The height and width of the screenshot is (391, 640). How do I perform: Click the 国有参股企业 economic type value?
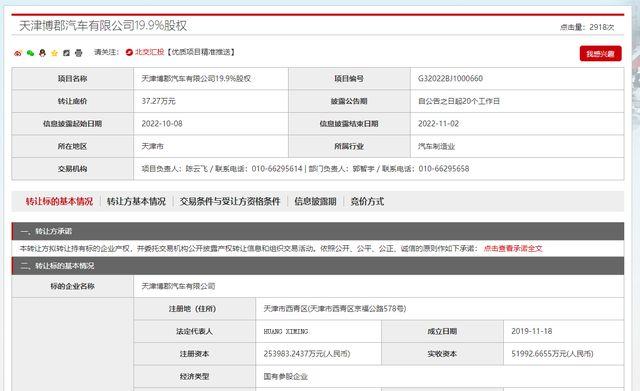tap(286, 376)
